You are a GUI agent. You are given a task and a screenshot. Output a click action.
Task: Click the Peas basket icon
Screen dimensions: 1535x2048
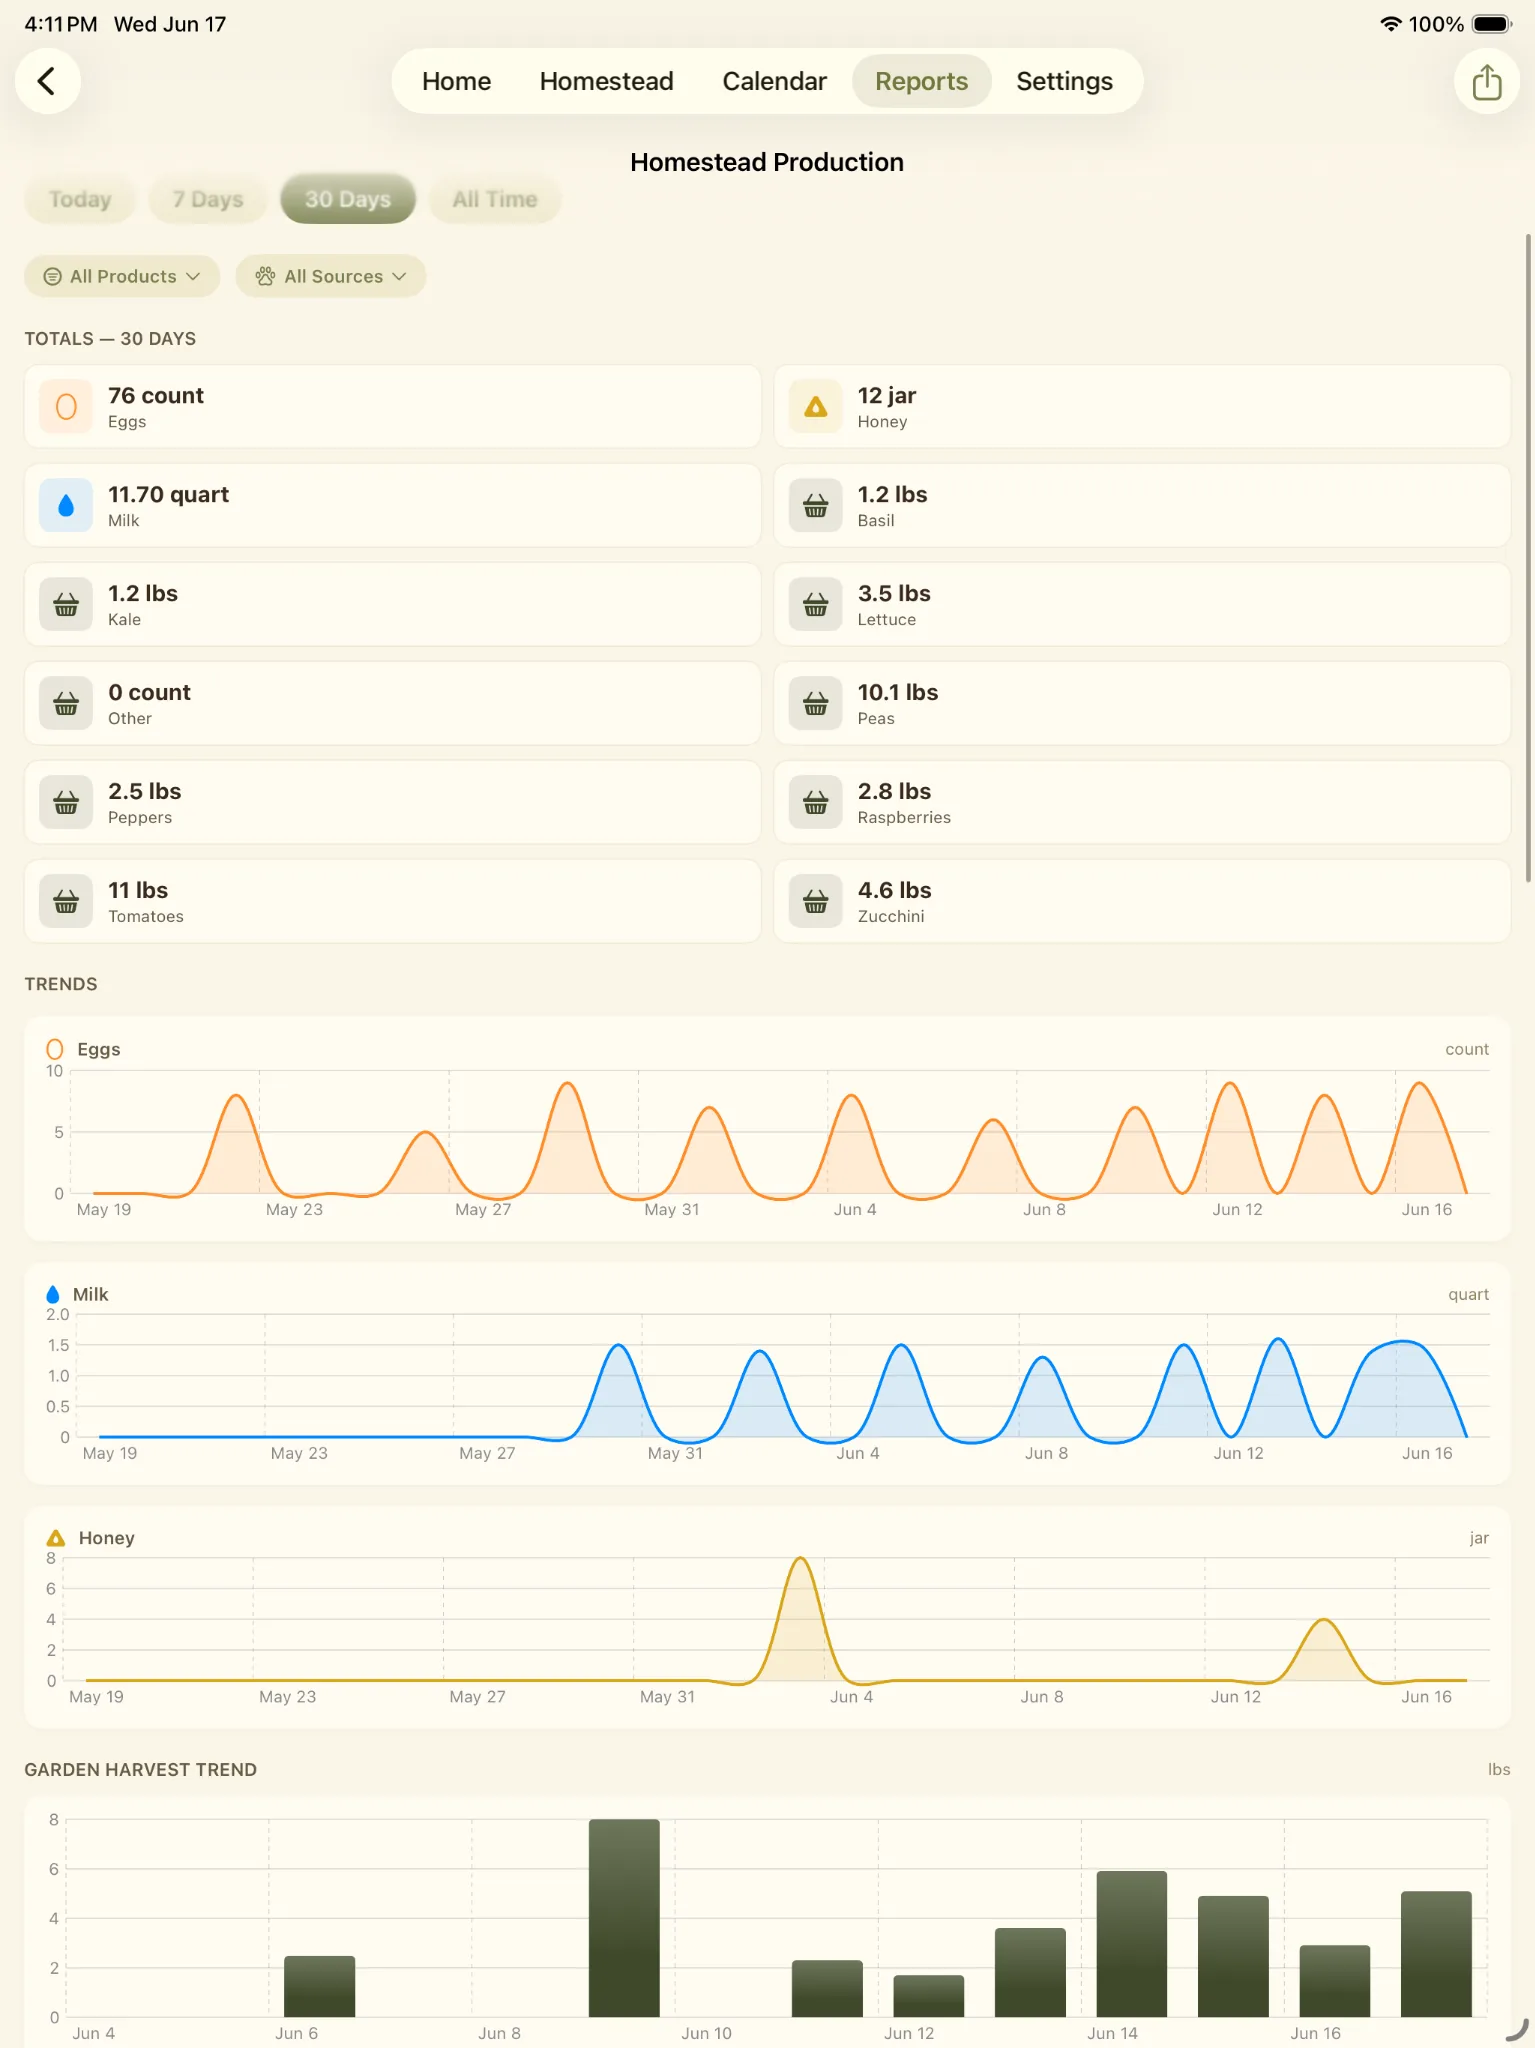pos(816,704)
